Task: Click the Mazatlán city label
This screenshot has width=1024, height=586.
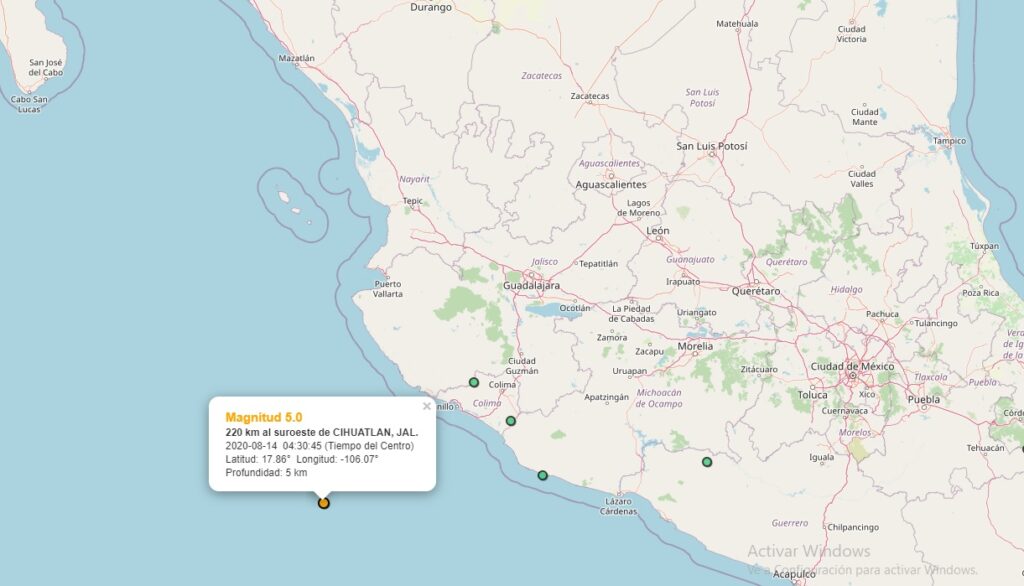Action: point(296,59)
